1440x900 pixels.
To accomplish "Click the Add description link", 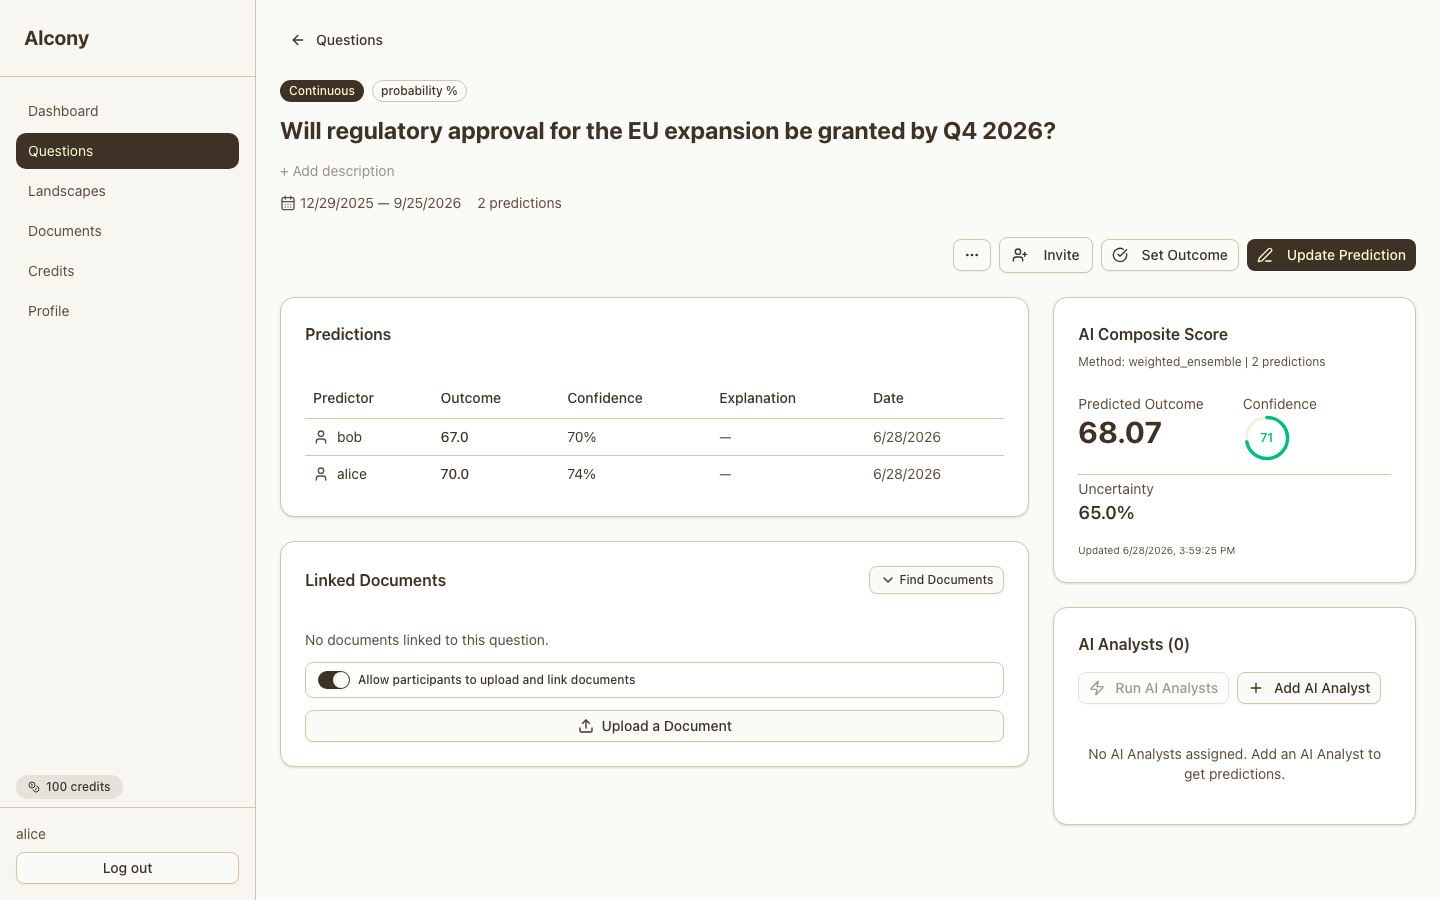I will [x=337, y=171].
